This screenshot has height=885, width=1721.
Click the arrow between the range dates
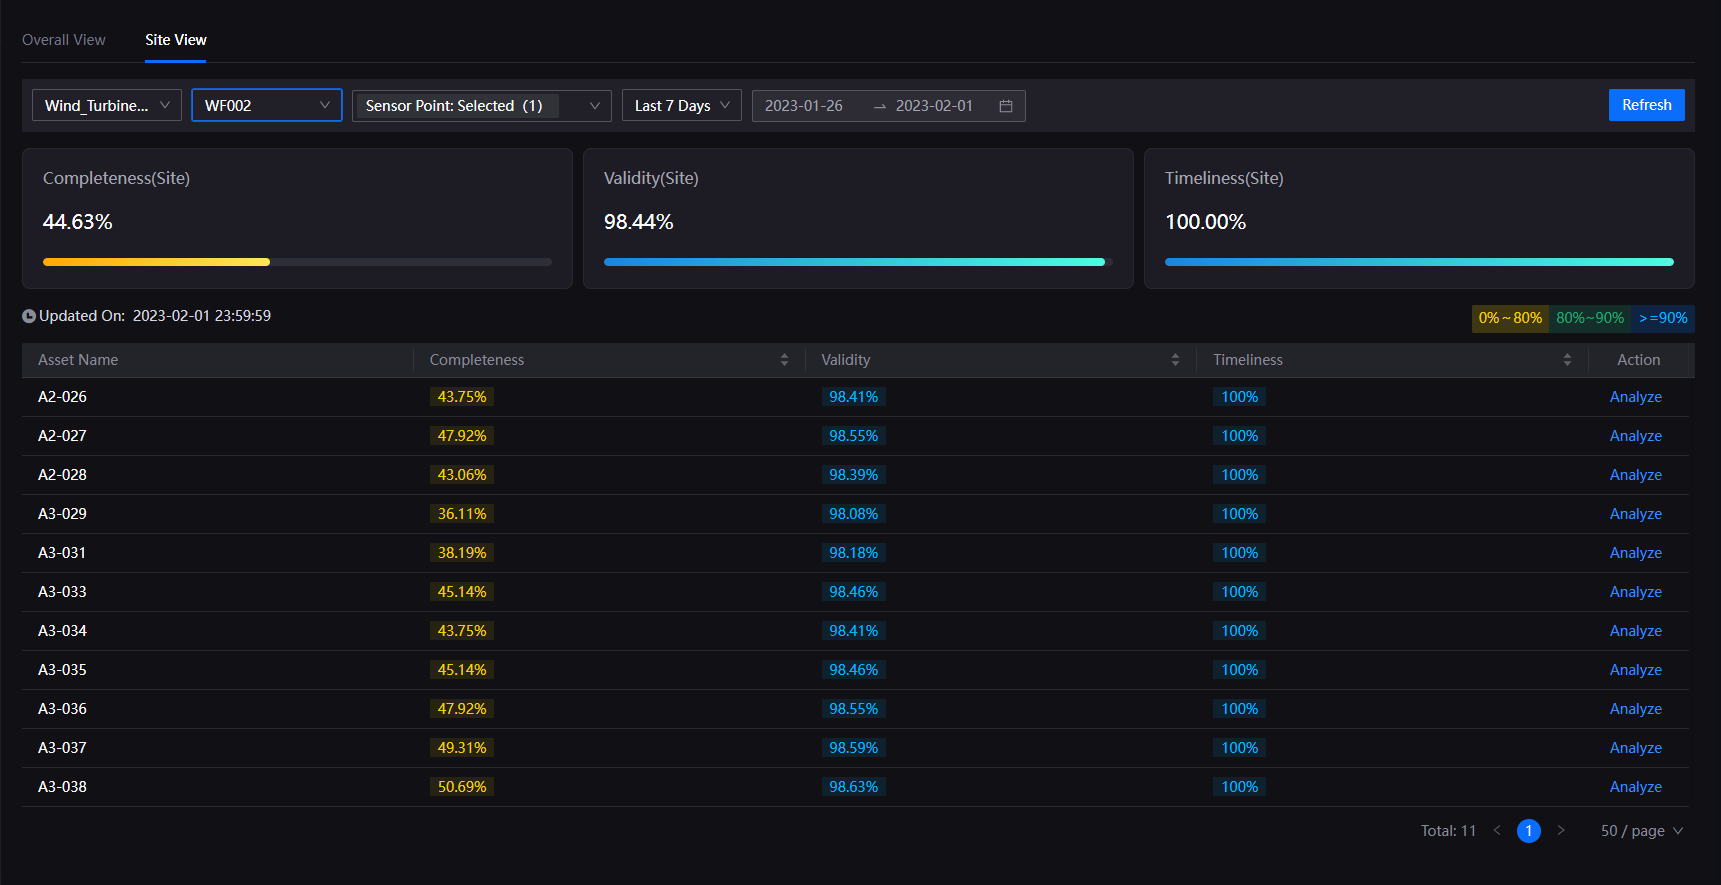880,106
